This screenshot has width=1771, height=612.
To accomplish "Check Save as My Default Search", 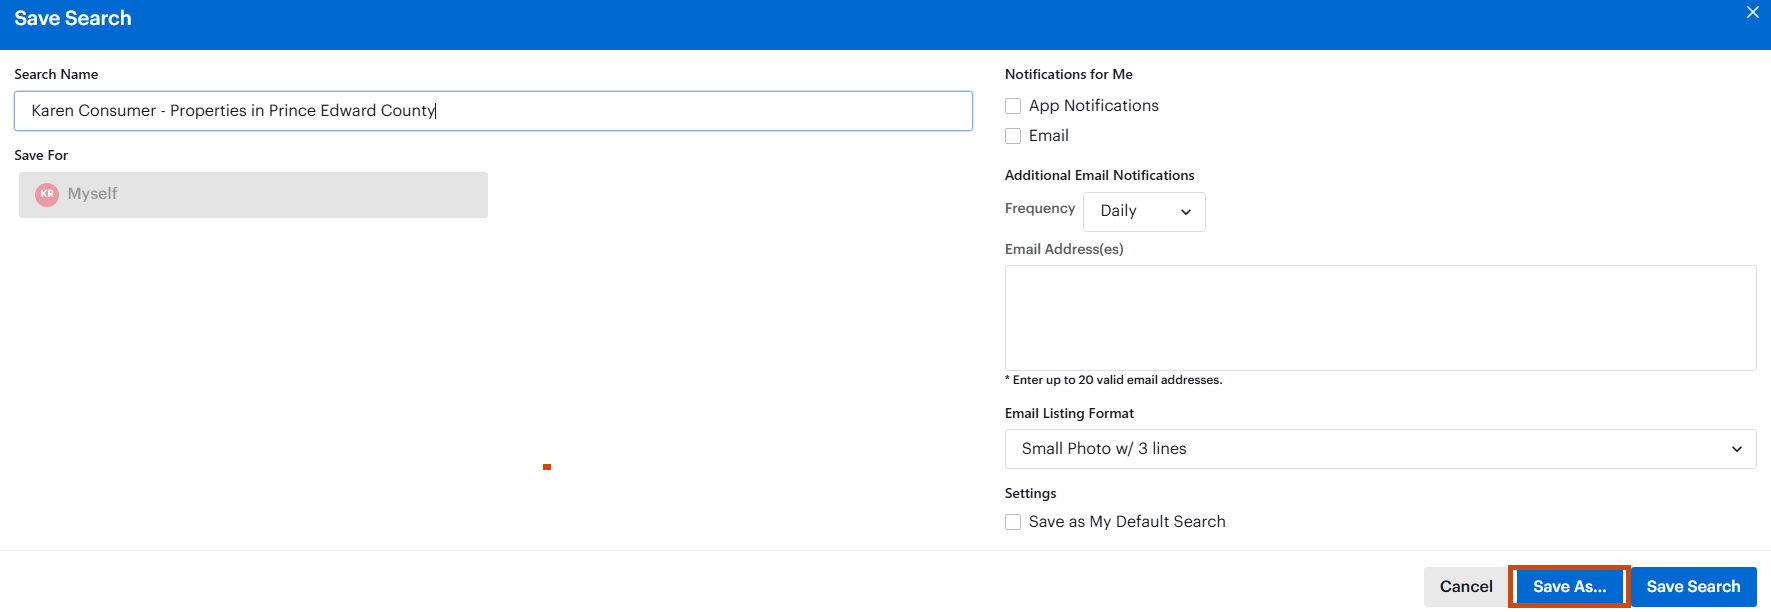I will pos(1013,522).
